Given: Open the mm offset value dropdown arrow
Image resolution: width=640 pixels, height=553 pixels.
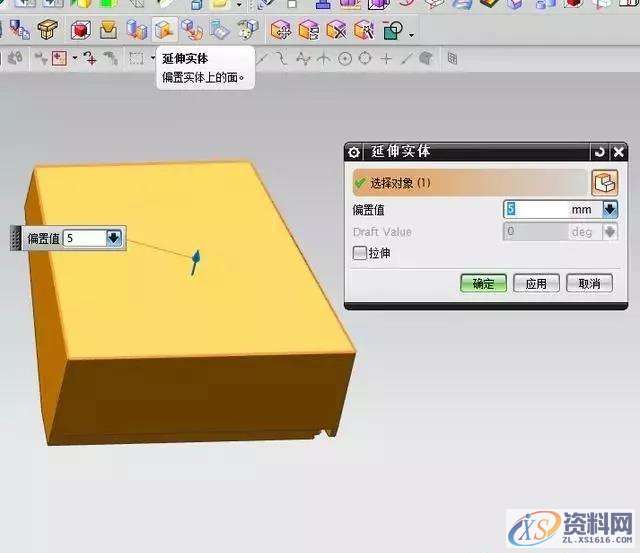Looking at the screenshot, I should (x=609, y=210).
